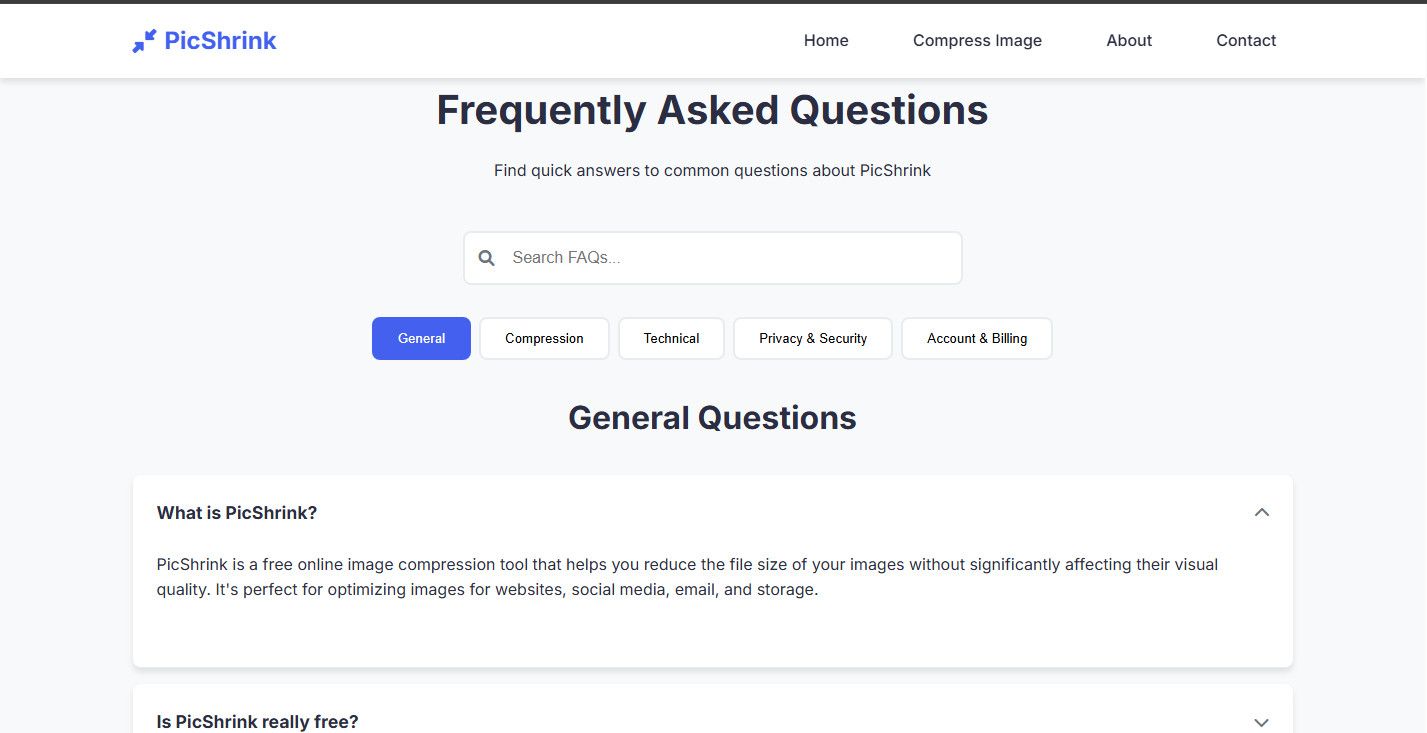Open the Contact page link
The height and width of the screenshot is (733, 1427).
1246,41
